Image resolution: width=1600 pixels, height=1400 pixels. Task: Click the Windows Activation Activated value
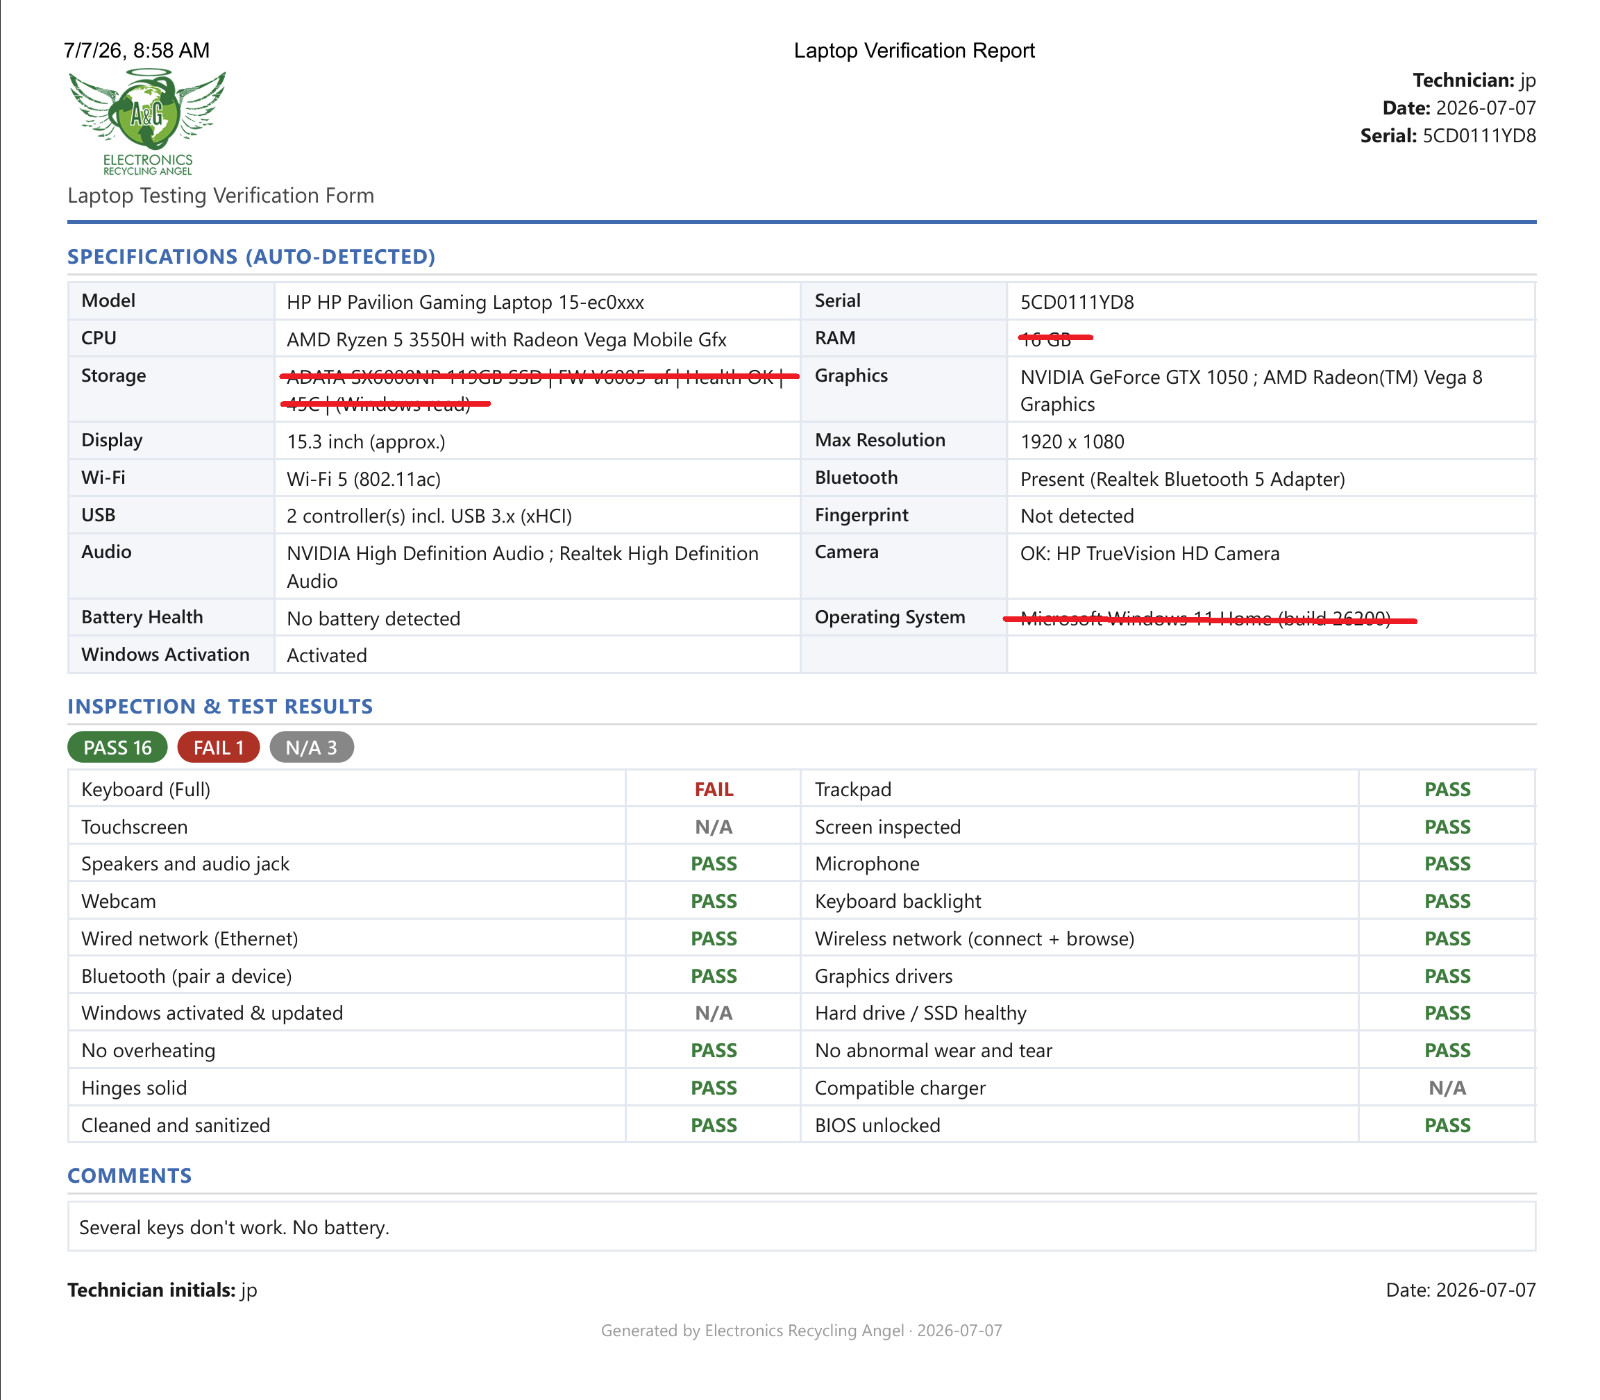pyautogui.click(x=327, y=655)
